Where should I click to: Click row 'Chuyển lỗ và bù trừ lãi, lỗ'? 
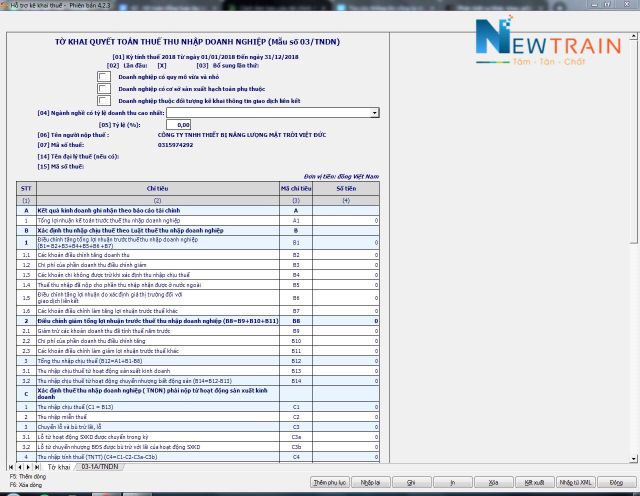click(198, 427)
